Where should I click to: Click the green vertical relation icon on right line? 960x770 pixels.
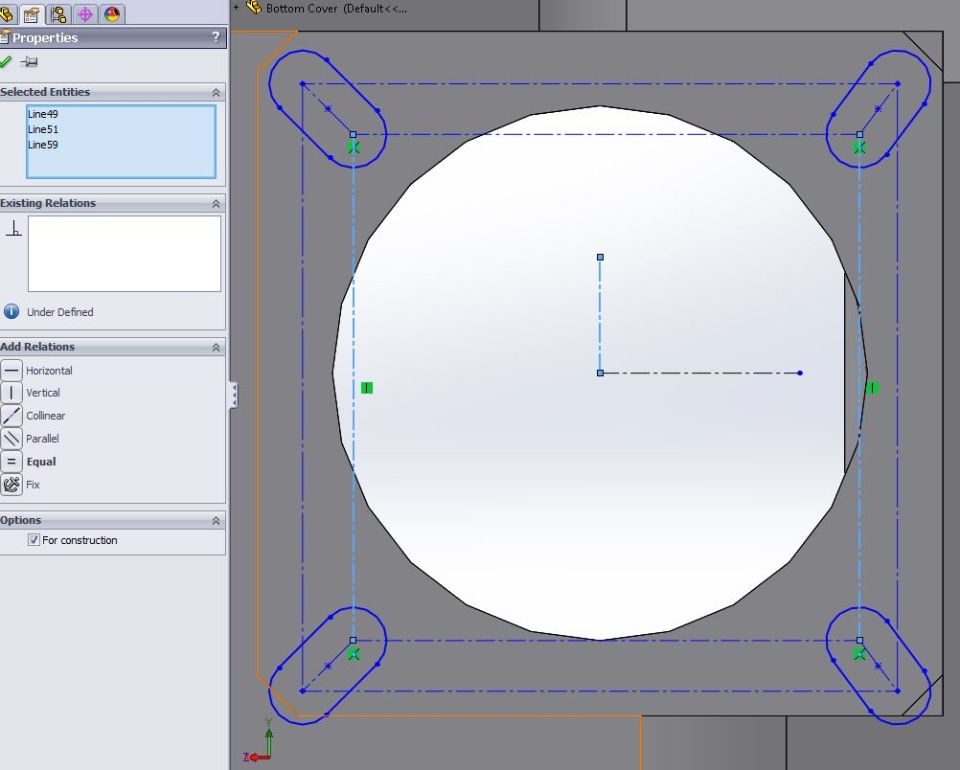point(873,387)
